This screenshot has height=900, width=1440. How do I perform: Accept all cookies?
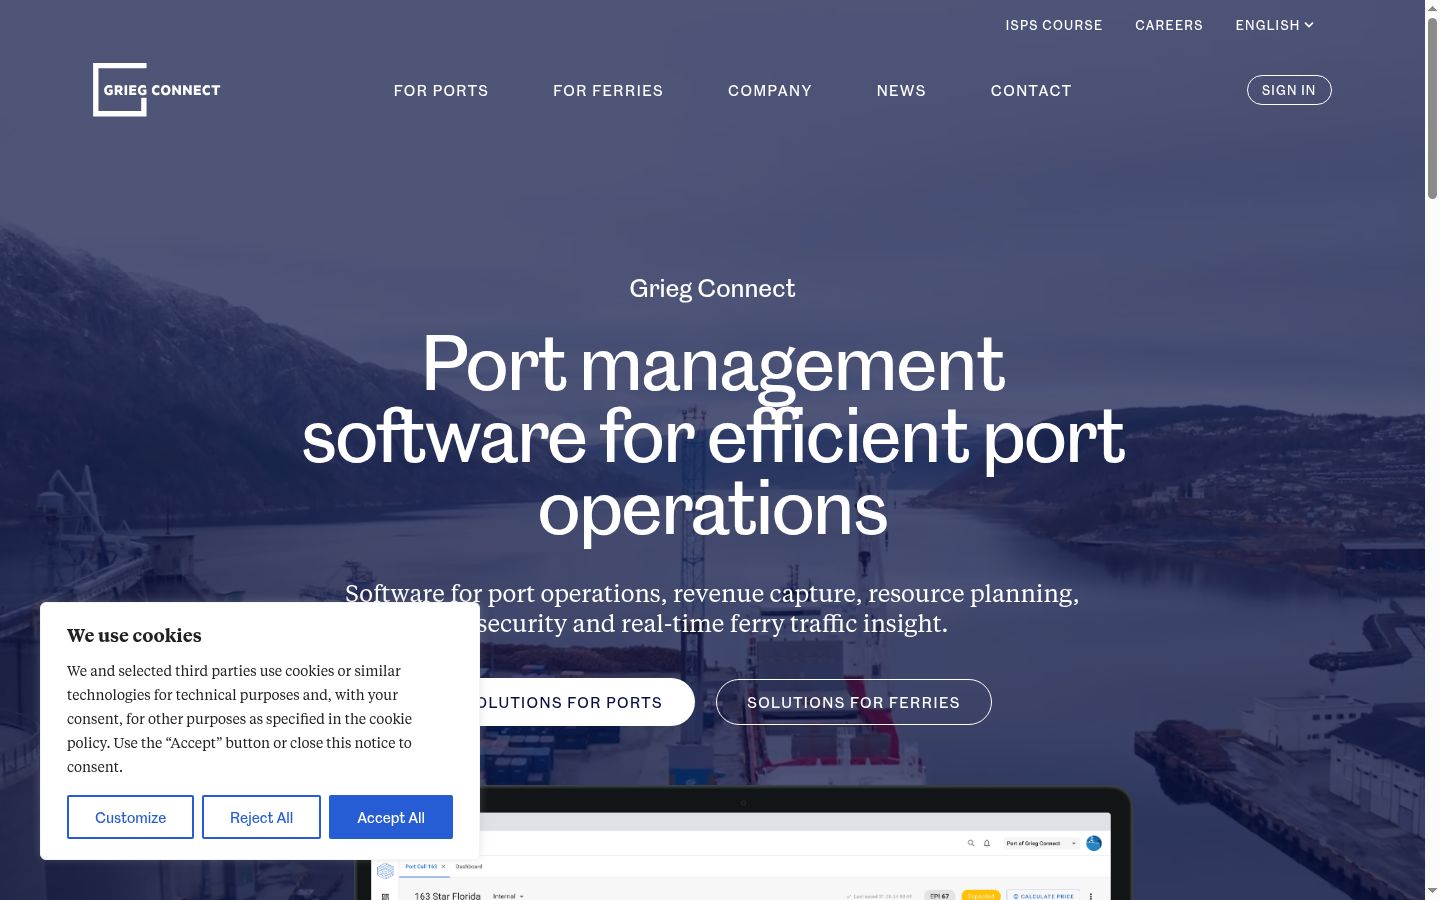click(391, 817)
